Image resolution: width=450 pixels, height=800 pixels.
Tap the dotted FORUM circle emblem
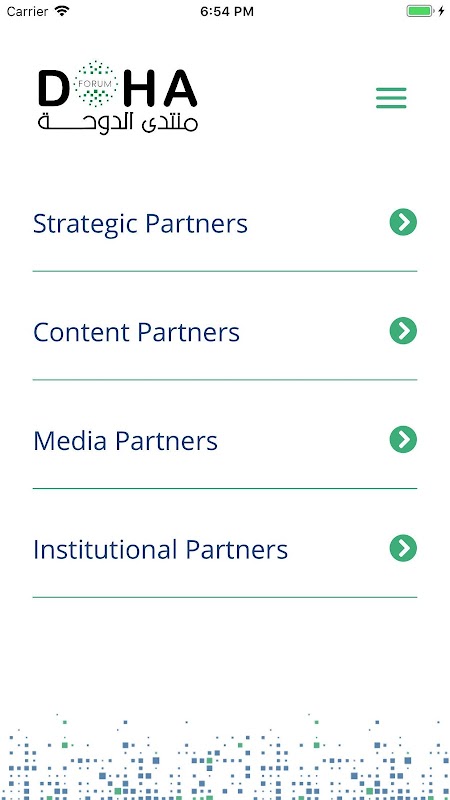pyautogui.click(x=95, y=83)
